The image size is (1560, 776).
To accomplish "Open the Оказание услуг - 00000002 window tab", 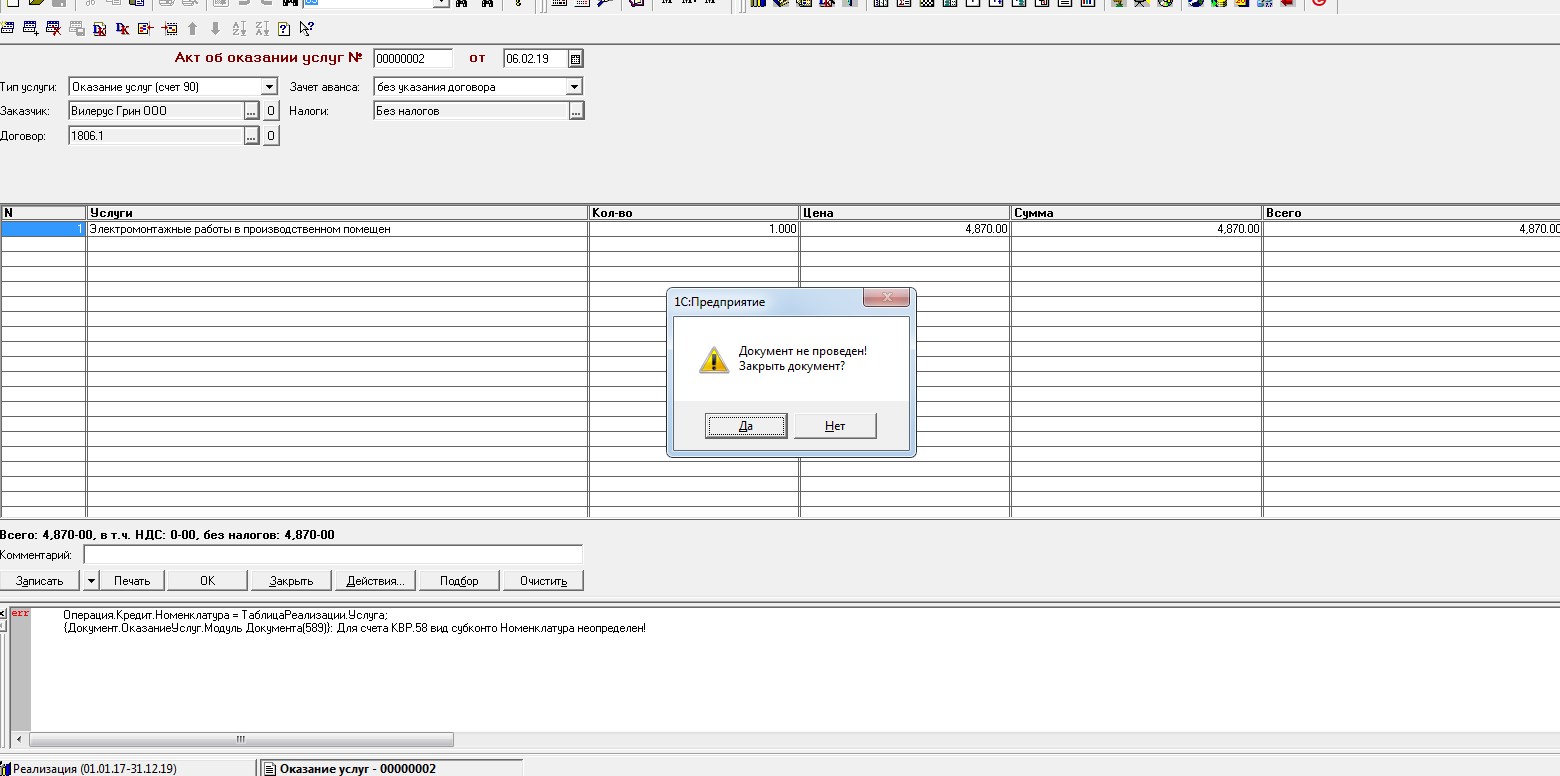I will coord(390,768).
